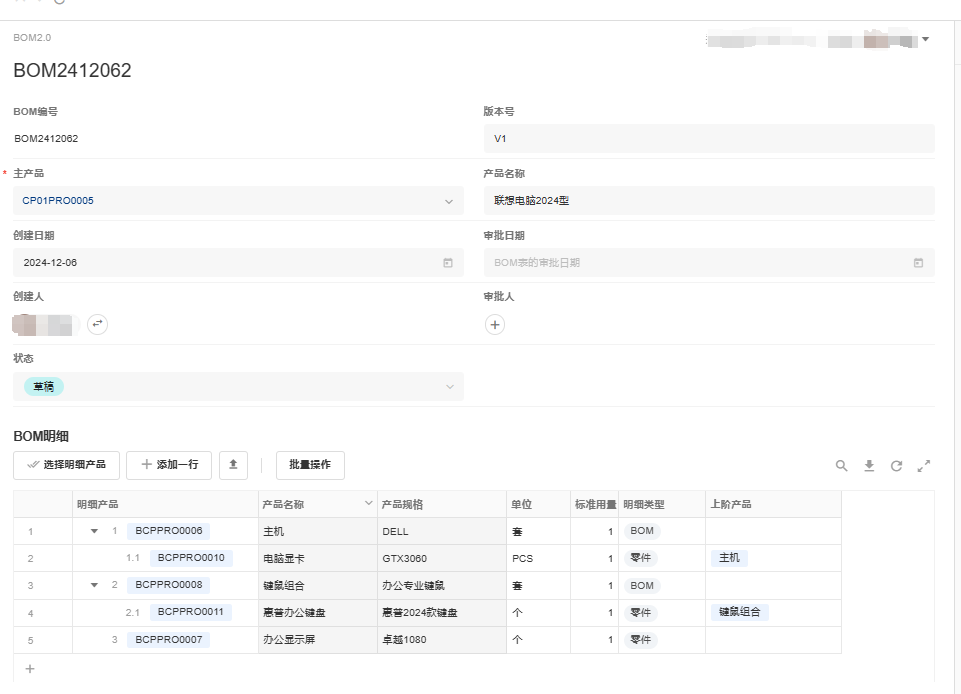The image size is (961, 694).
Task: Open the user account menu at top right
Action: click(x=925, y=40)
